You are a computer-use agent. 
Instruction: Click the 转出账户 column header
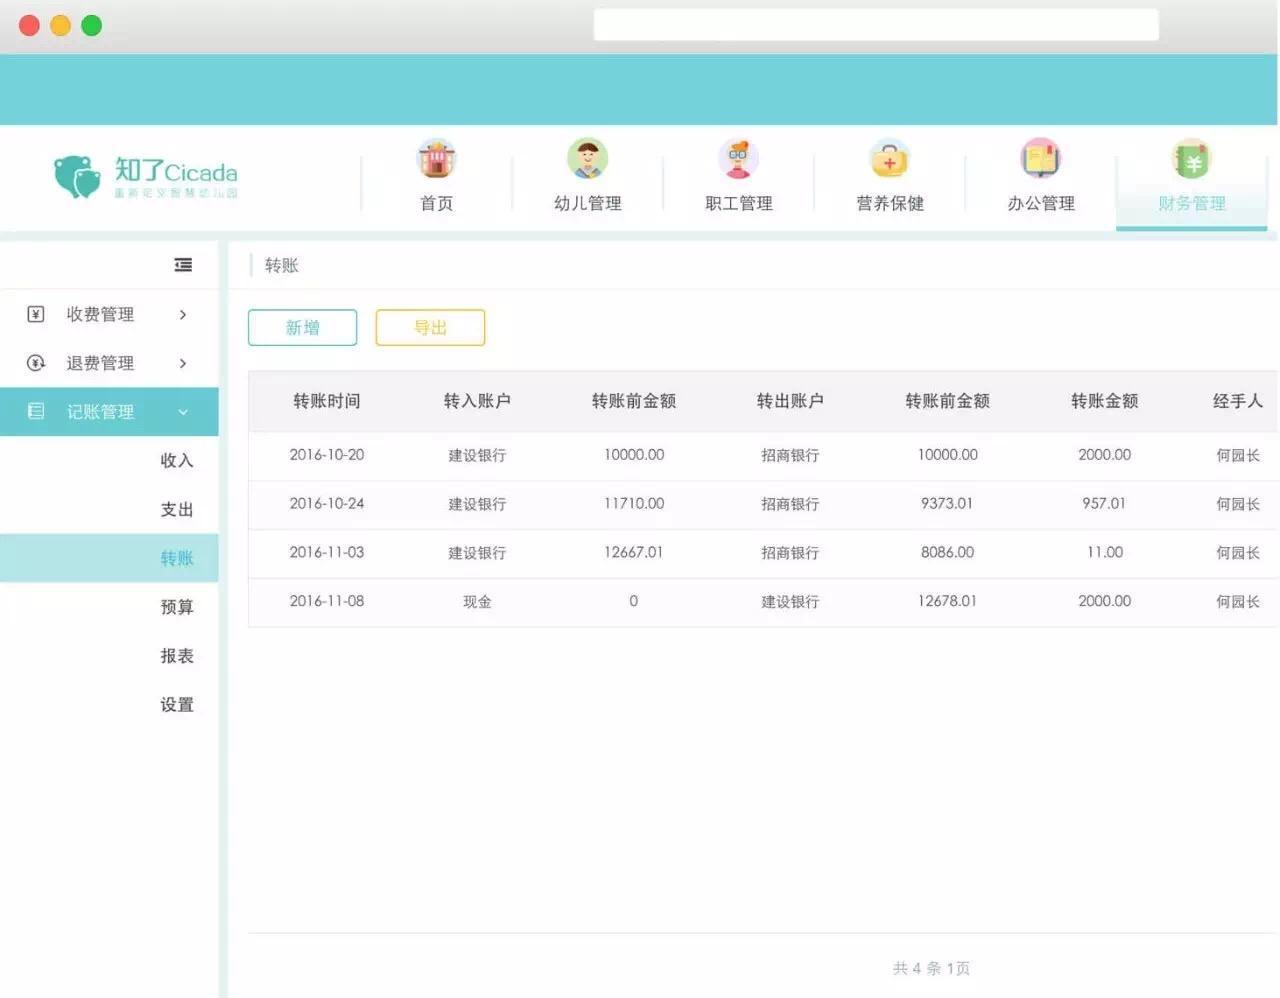click(790, 401)
